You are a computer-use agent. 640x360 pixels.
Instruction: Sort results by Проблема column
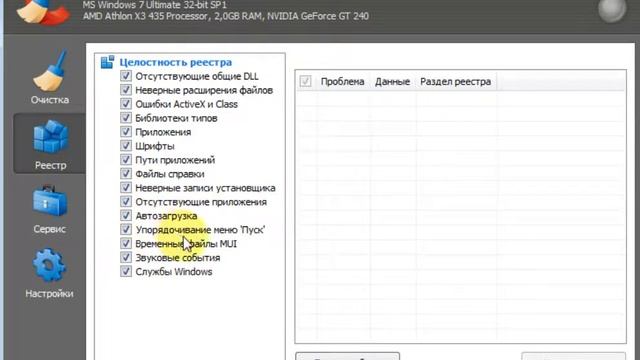pos(342,82)
